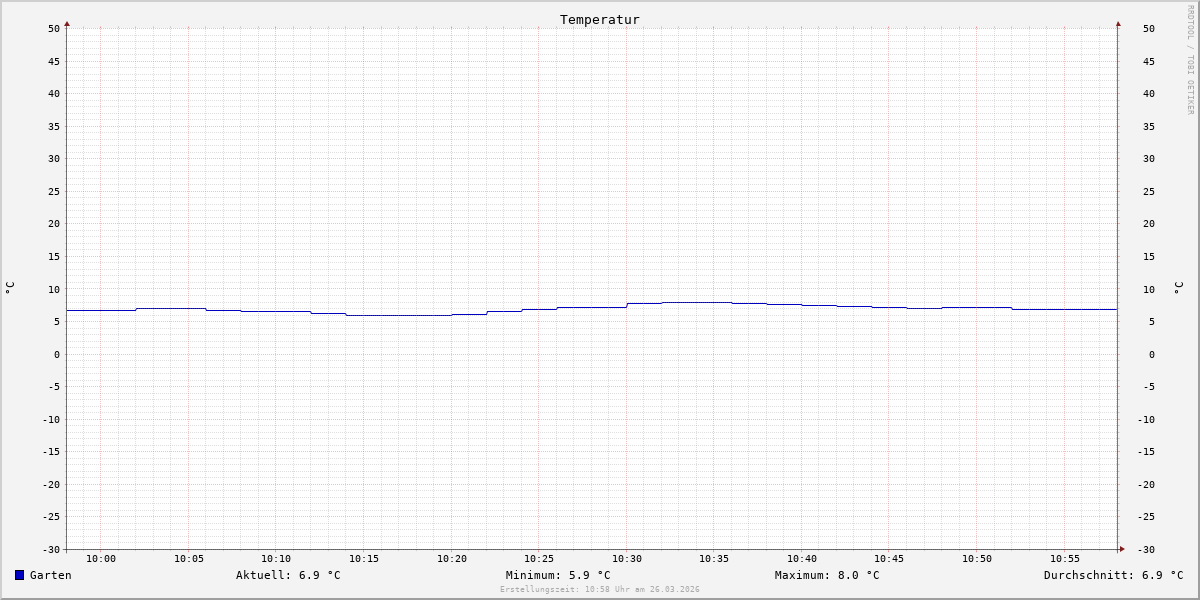This screenshot has width=1200, height=600.
Task: Click the 10:15 time axis label
Action: click(364, 559)
